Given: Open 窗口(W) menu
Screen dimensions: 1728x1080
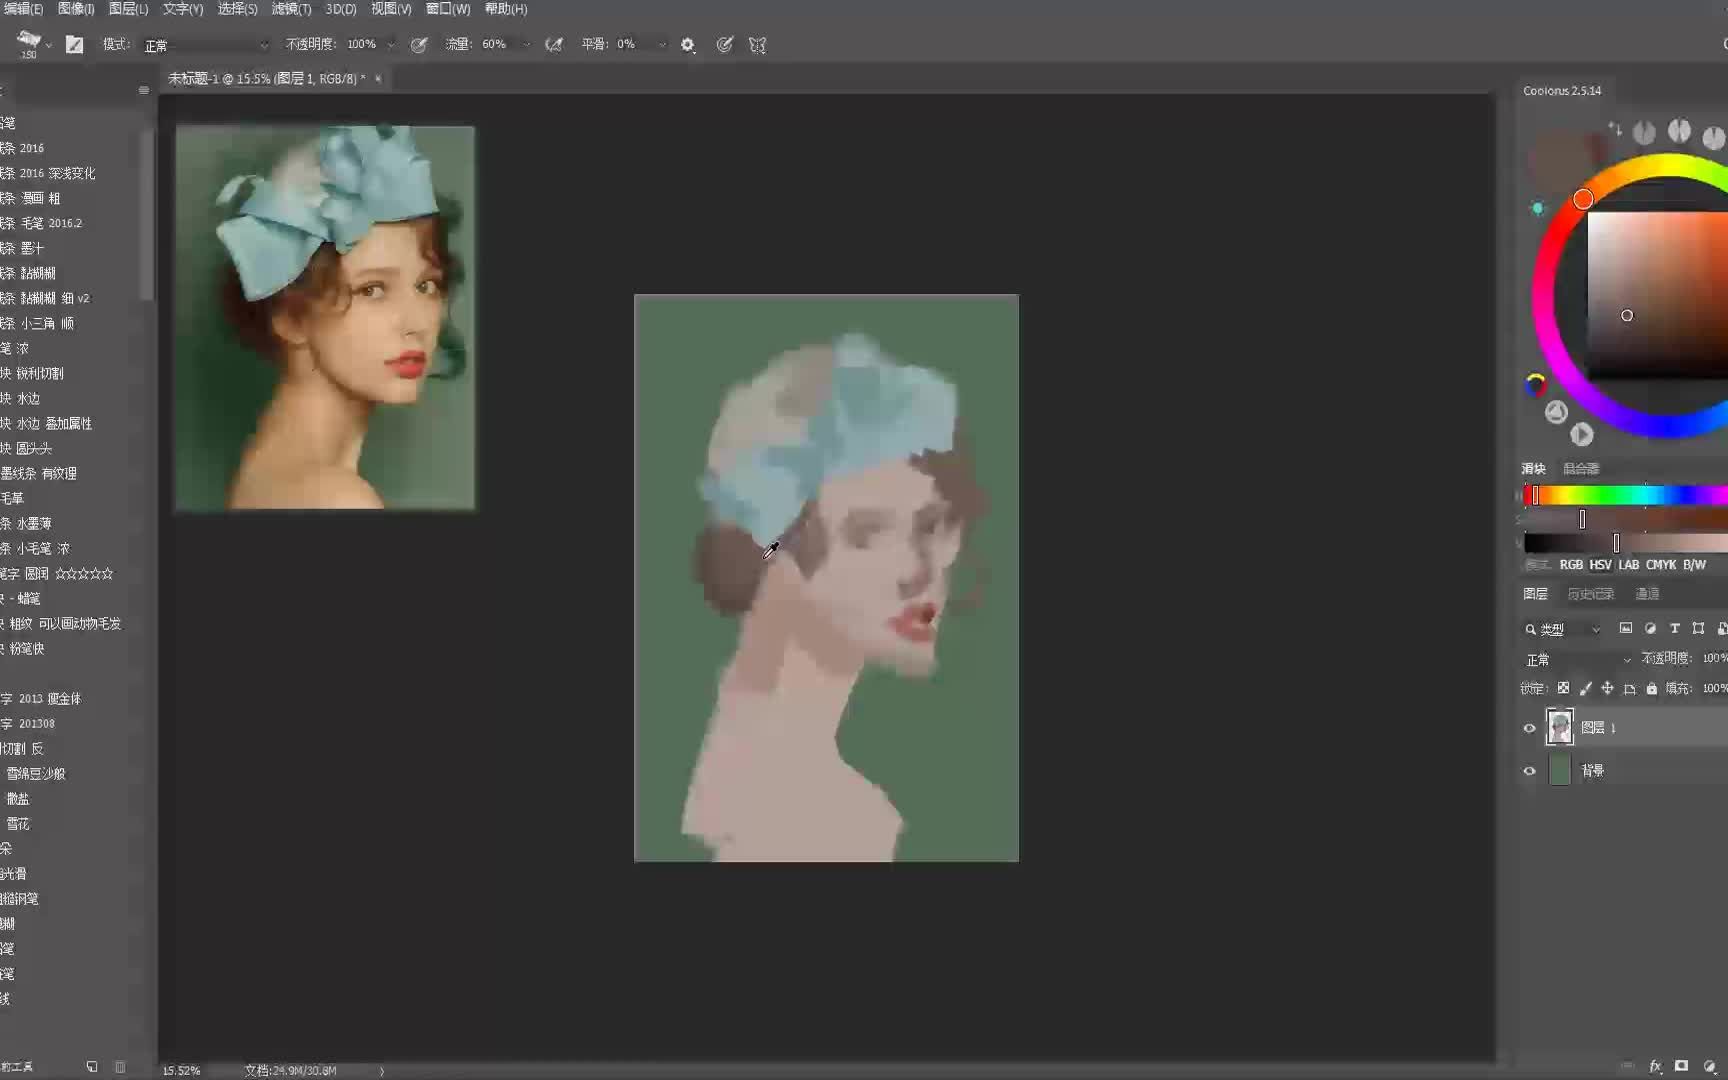Looking at the screenshot, I should point(448,9).
